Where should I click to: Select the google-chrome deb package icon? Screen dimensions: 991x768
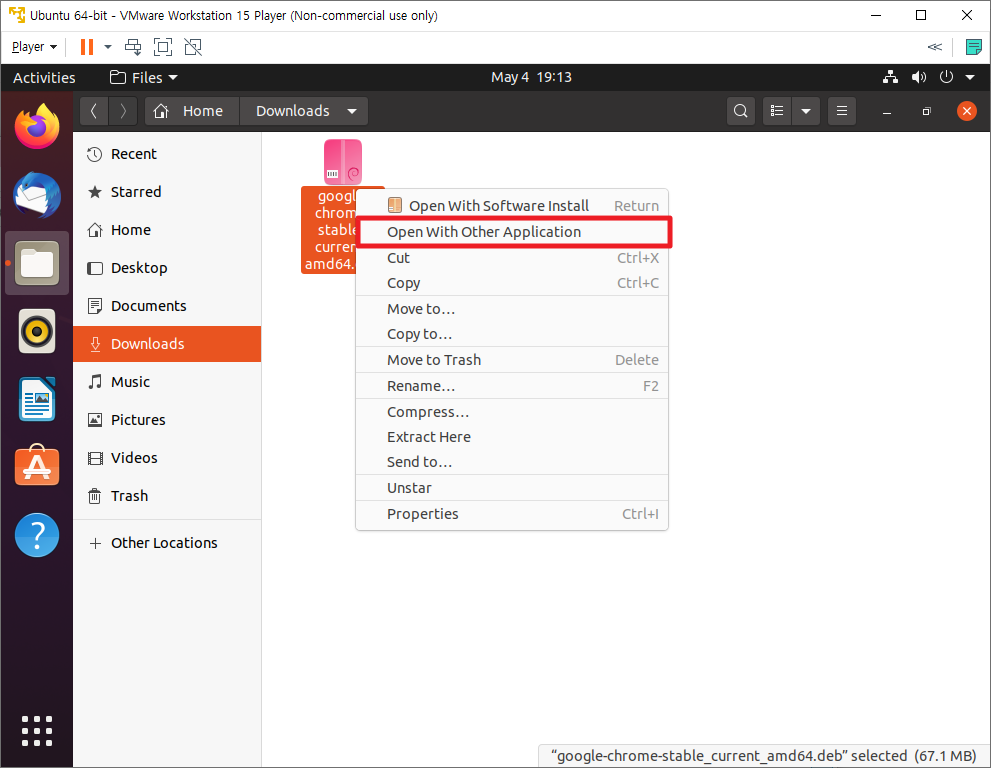343,162
